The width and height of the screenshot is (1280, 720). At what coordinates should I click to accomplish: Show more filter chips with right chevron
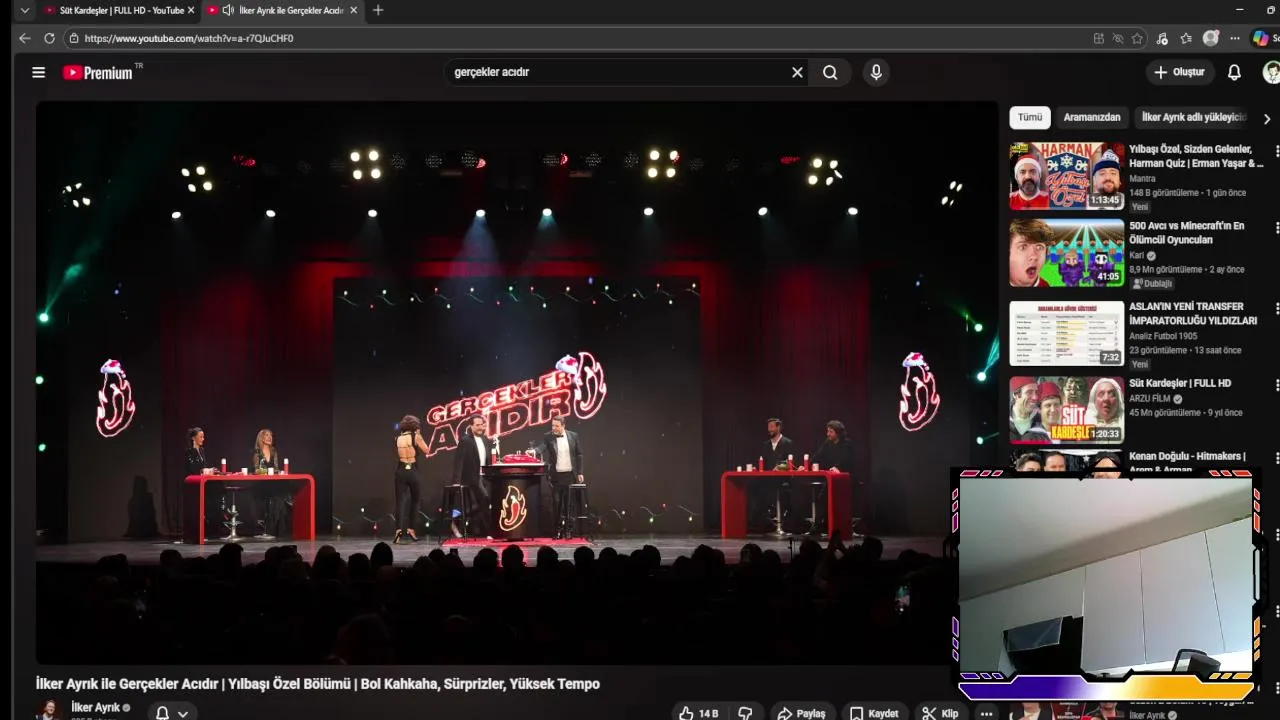click(x=1267, y=118)
